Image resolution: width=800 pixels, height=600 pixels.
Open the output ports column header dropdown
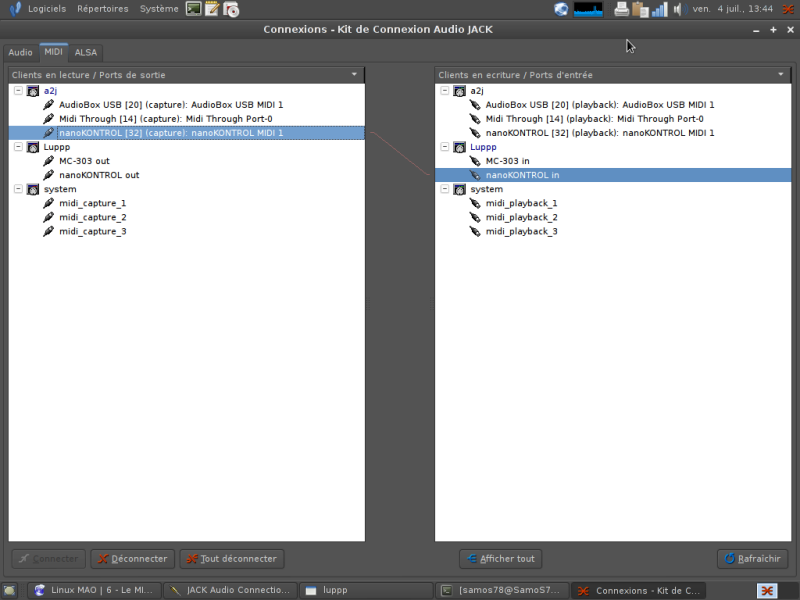354,74
